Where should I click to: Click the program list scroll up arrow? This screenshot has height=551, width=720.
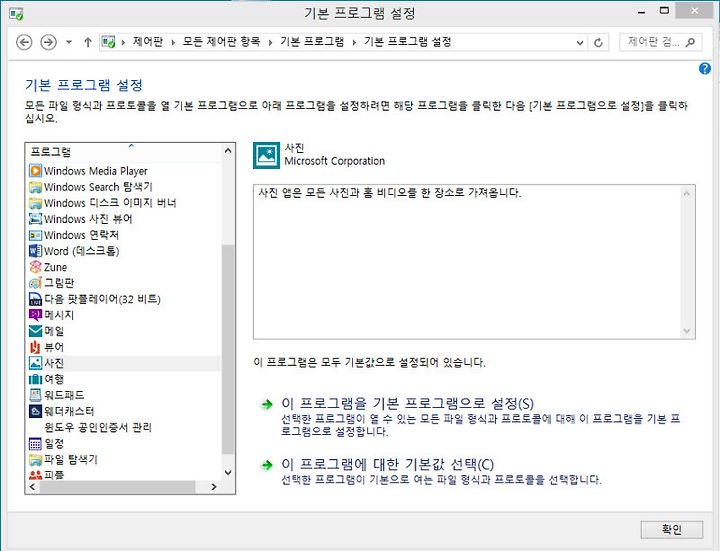[x=228, y=151]
